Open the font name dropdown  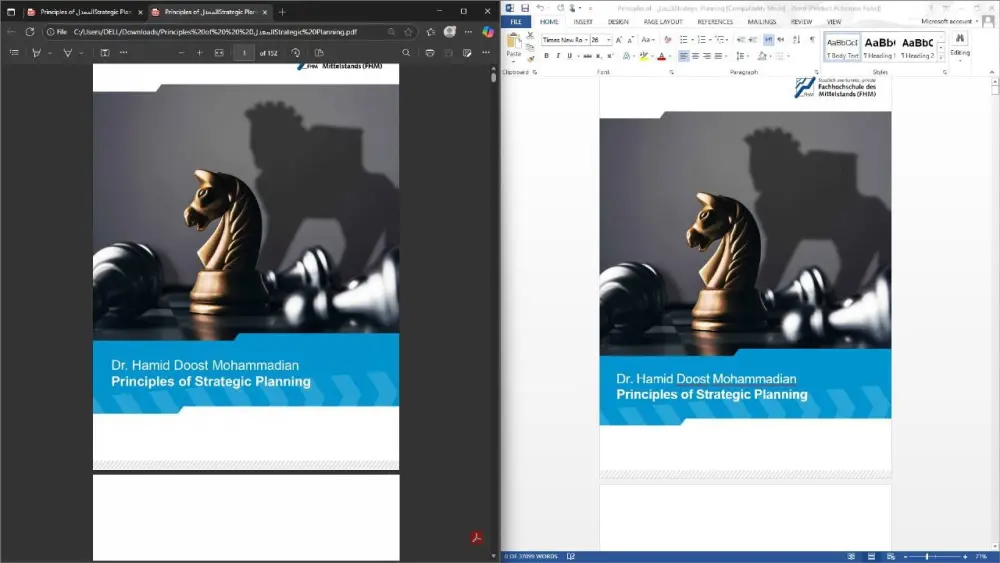[586, 40]
